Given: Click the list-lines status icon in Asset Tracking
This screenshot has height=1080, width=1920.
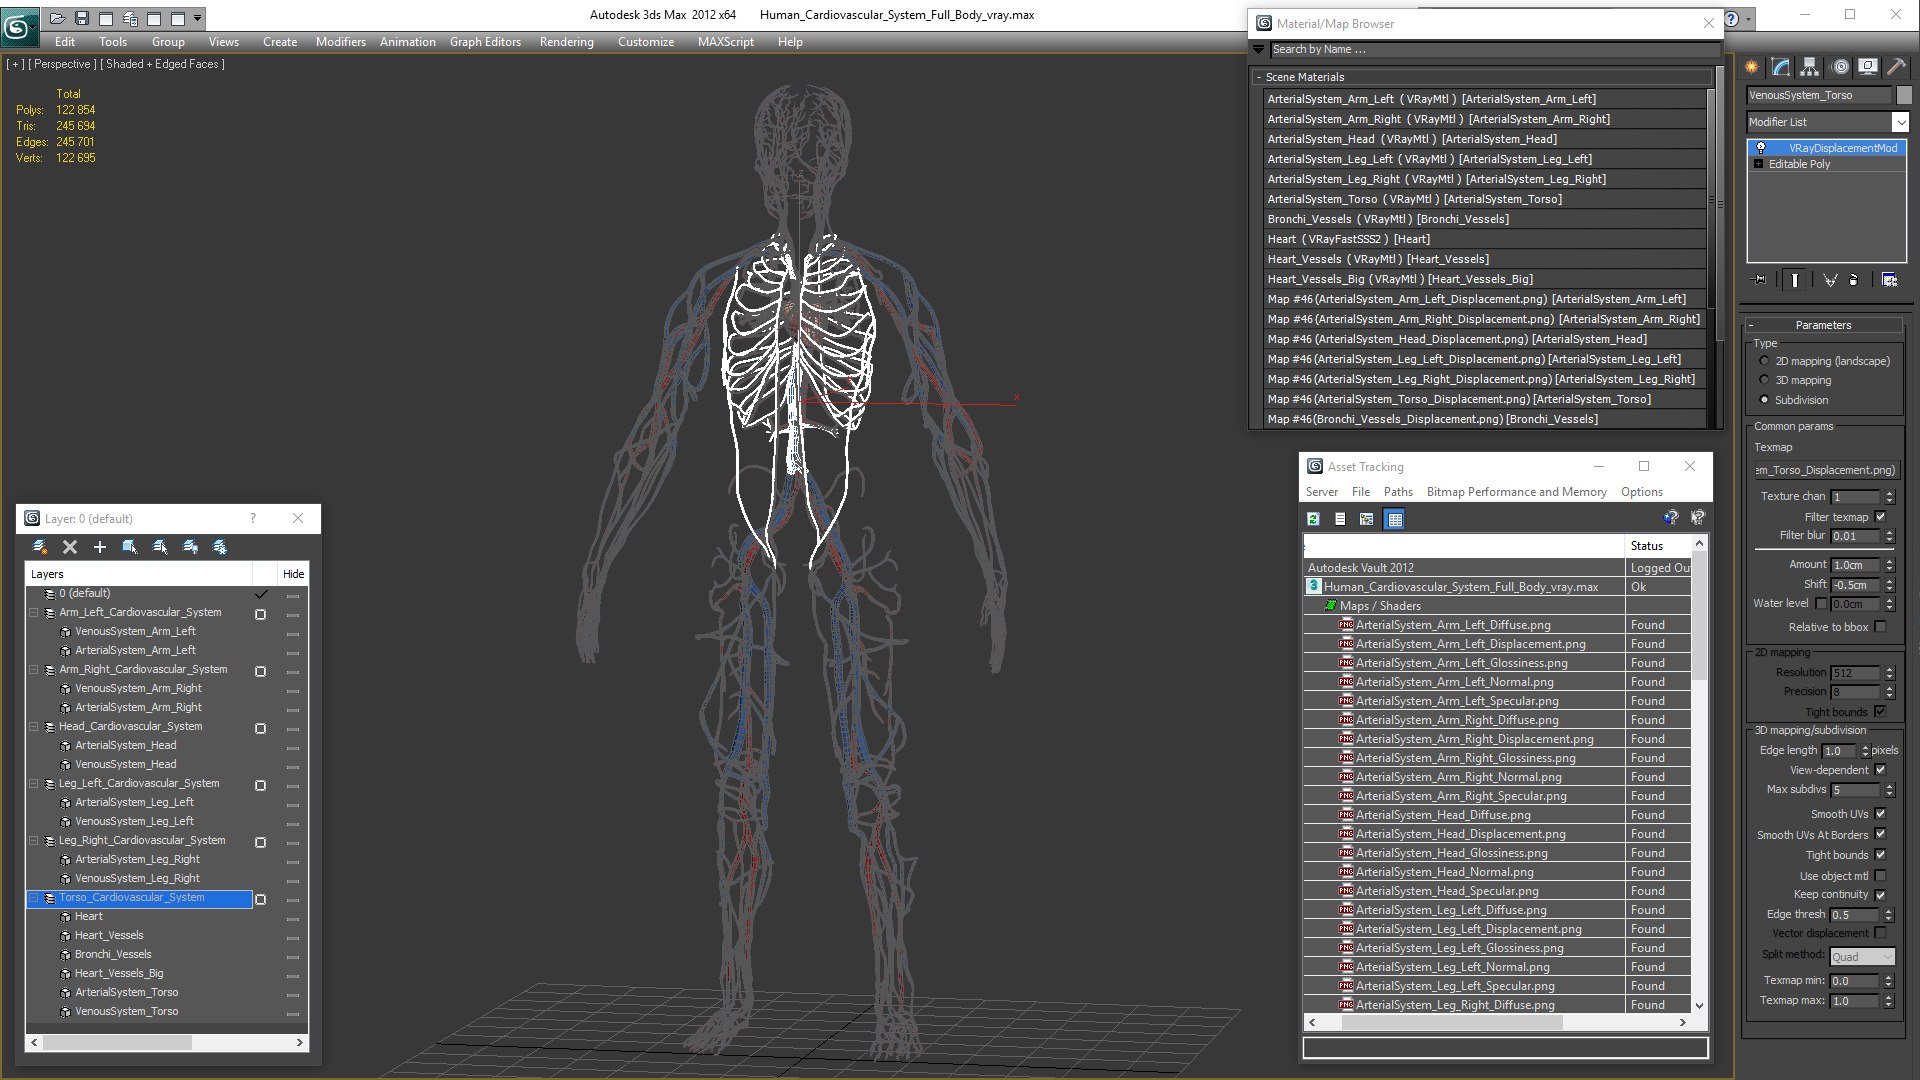Looking at the screenshot, I should [x=1340, y=519].
